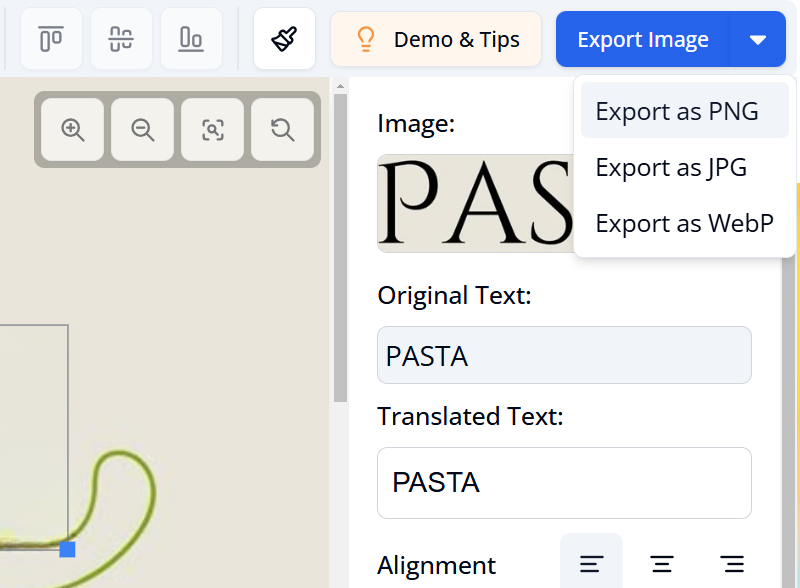The width and height of the screenshot is (800, 588).
Task: Reset the canvas view
Action: [x=281, y=129]
